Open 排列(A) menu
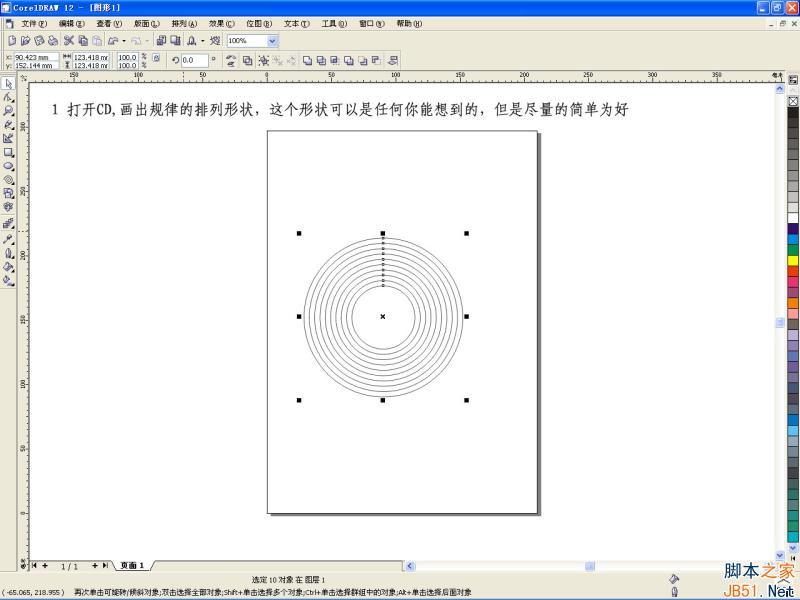This screenshot has width=800, height=600. tap(184, 23)
